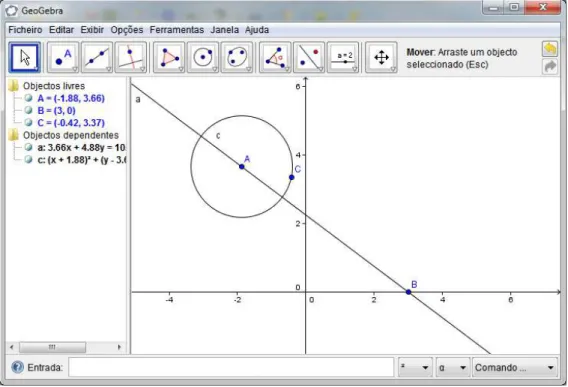Screen dimensions: 568x387
Task: Click the algebra scrollbar left arrow
Action: pos(12,347)
